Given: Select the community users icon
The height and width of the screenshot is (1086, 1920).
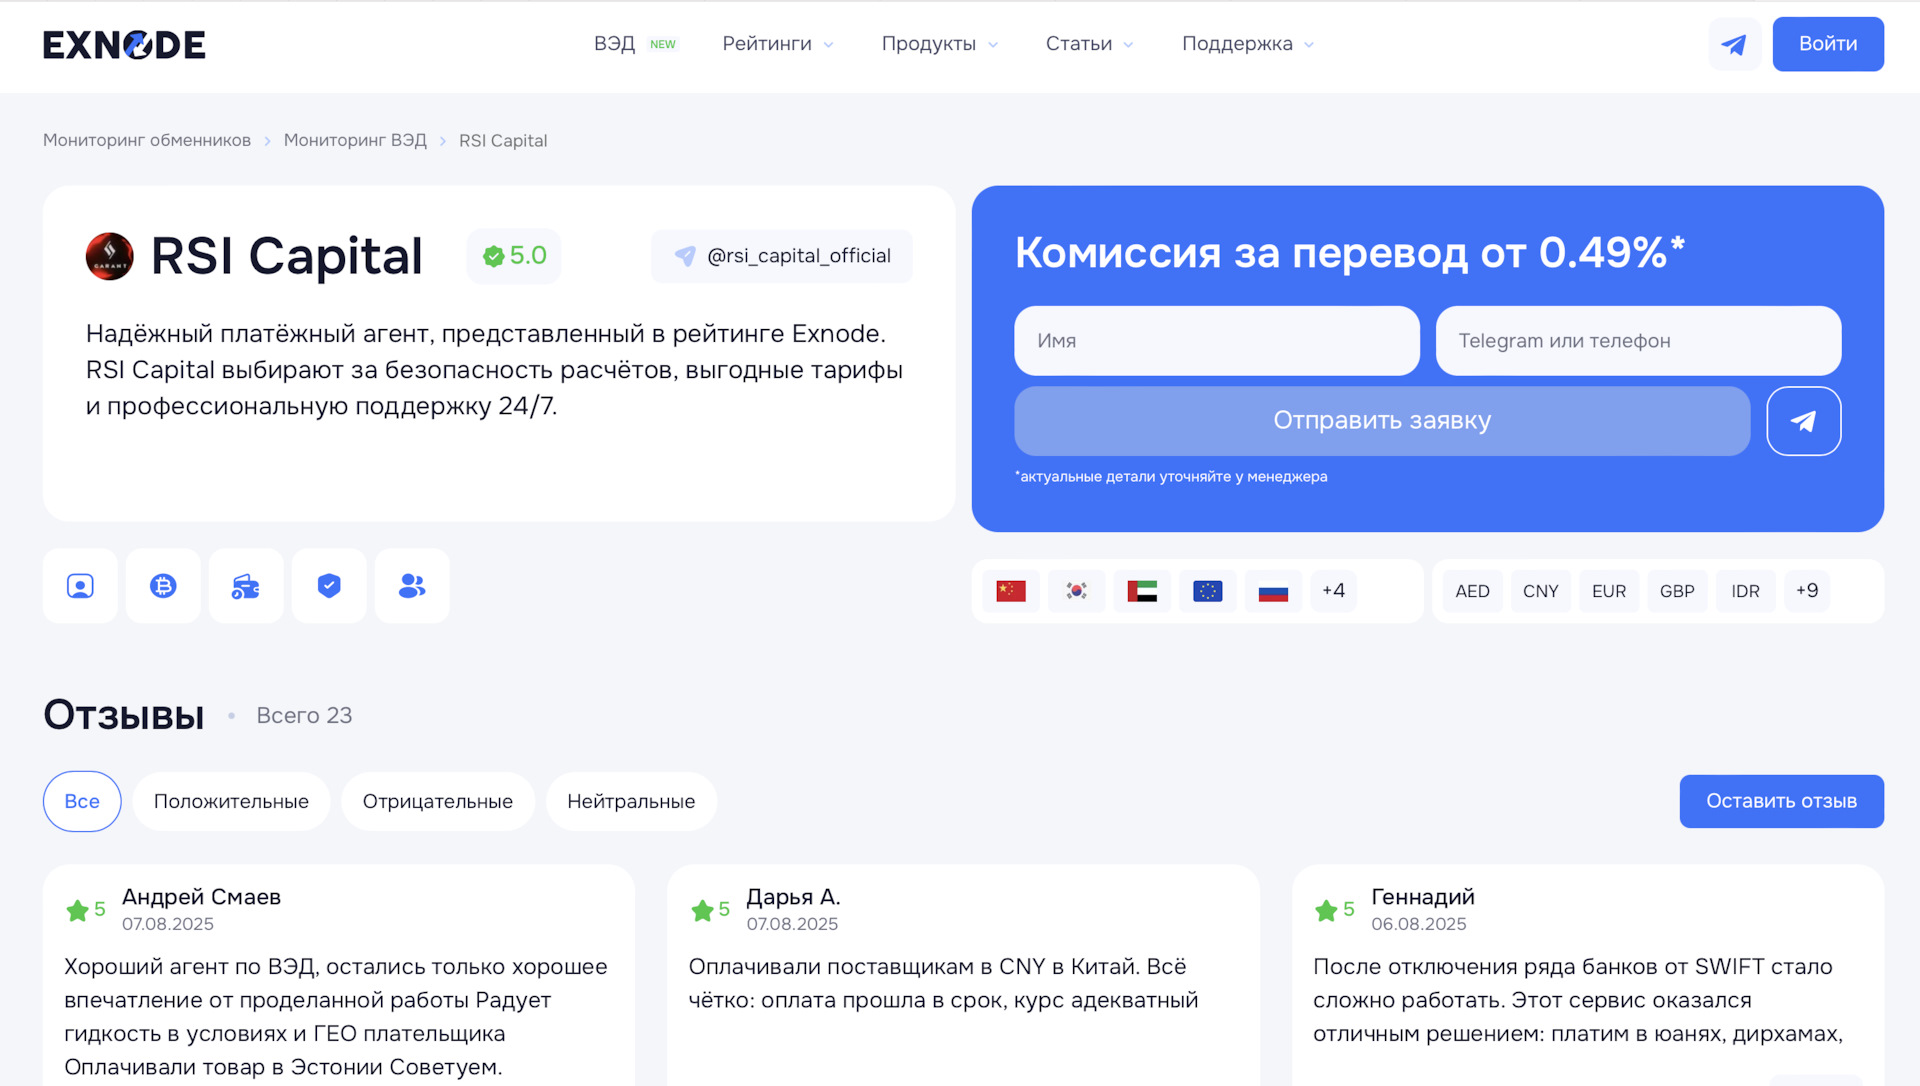Looking at the screenshot, I should (x=412, y=586).
